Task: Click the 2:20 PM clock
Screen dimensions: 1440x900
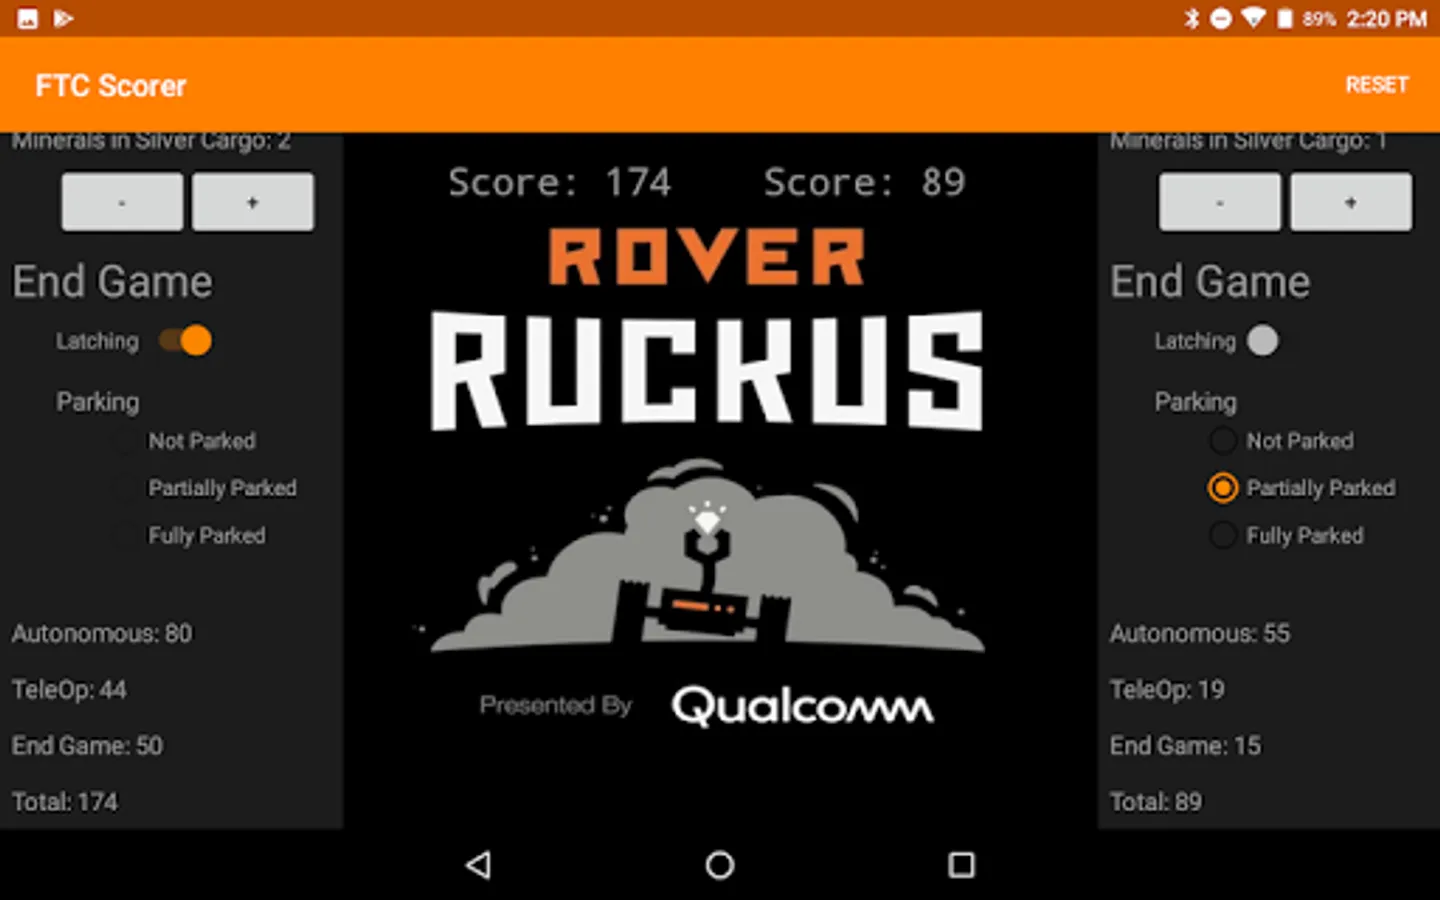Action: [1386, 18]
